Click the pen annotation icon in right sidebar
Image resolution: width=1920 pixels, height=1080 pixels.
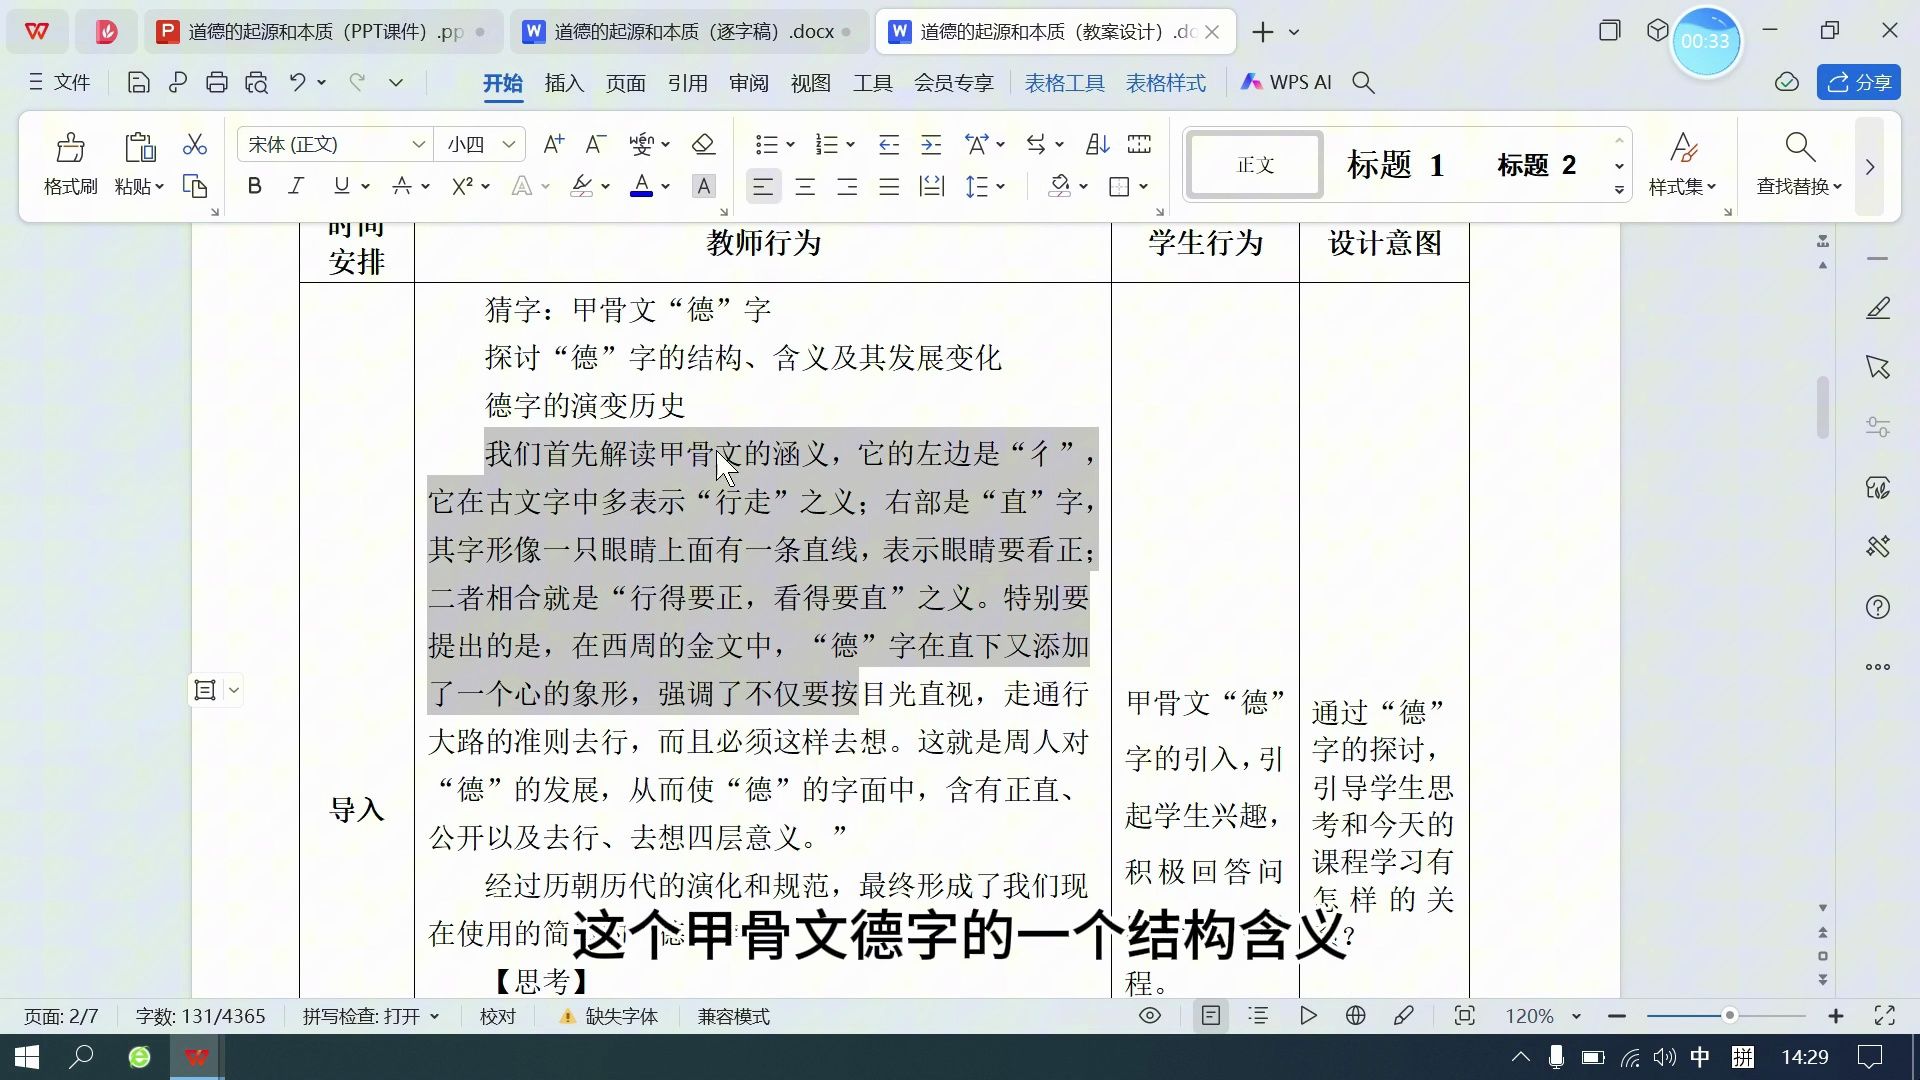tap(1878, 309)
